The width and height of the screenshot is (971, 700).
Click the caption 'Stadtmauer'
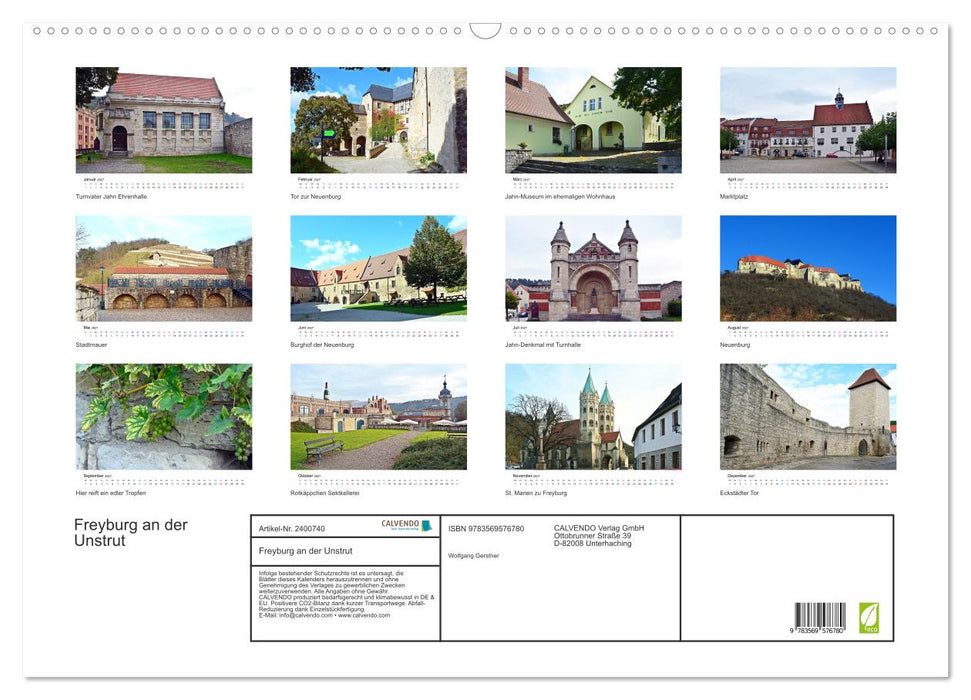[92, 345]
